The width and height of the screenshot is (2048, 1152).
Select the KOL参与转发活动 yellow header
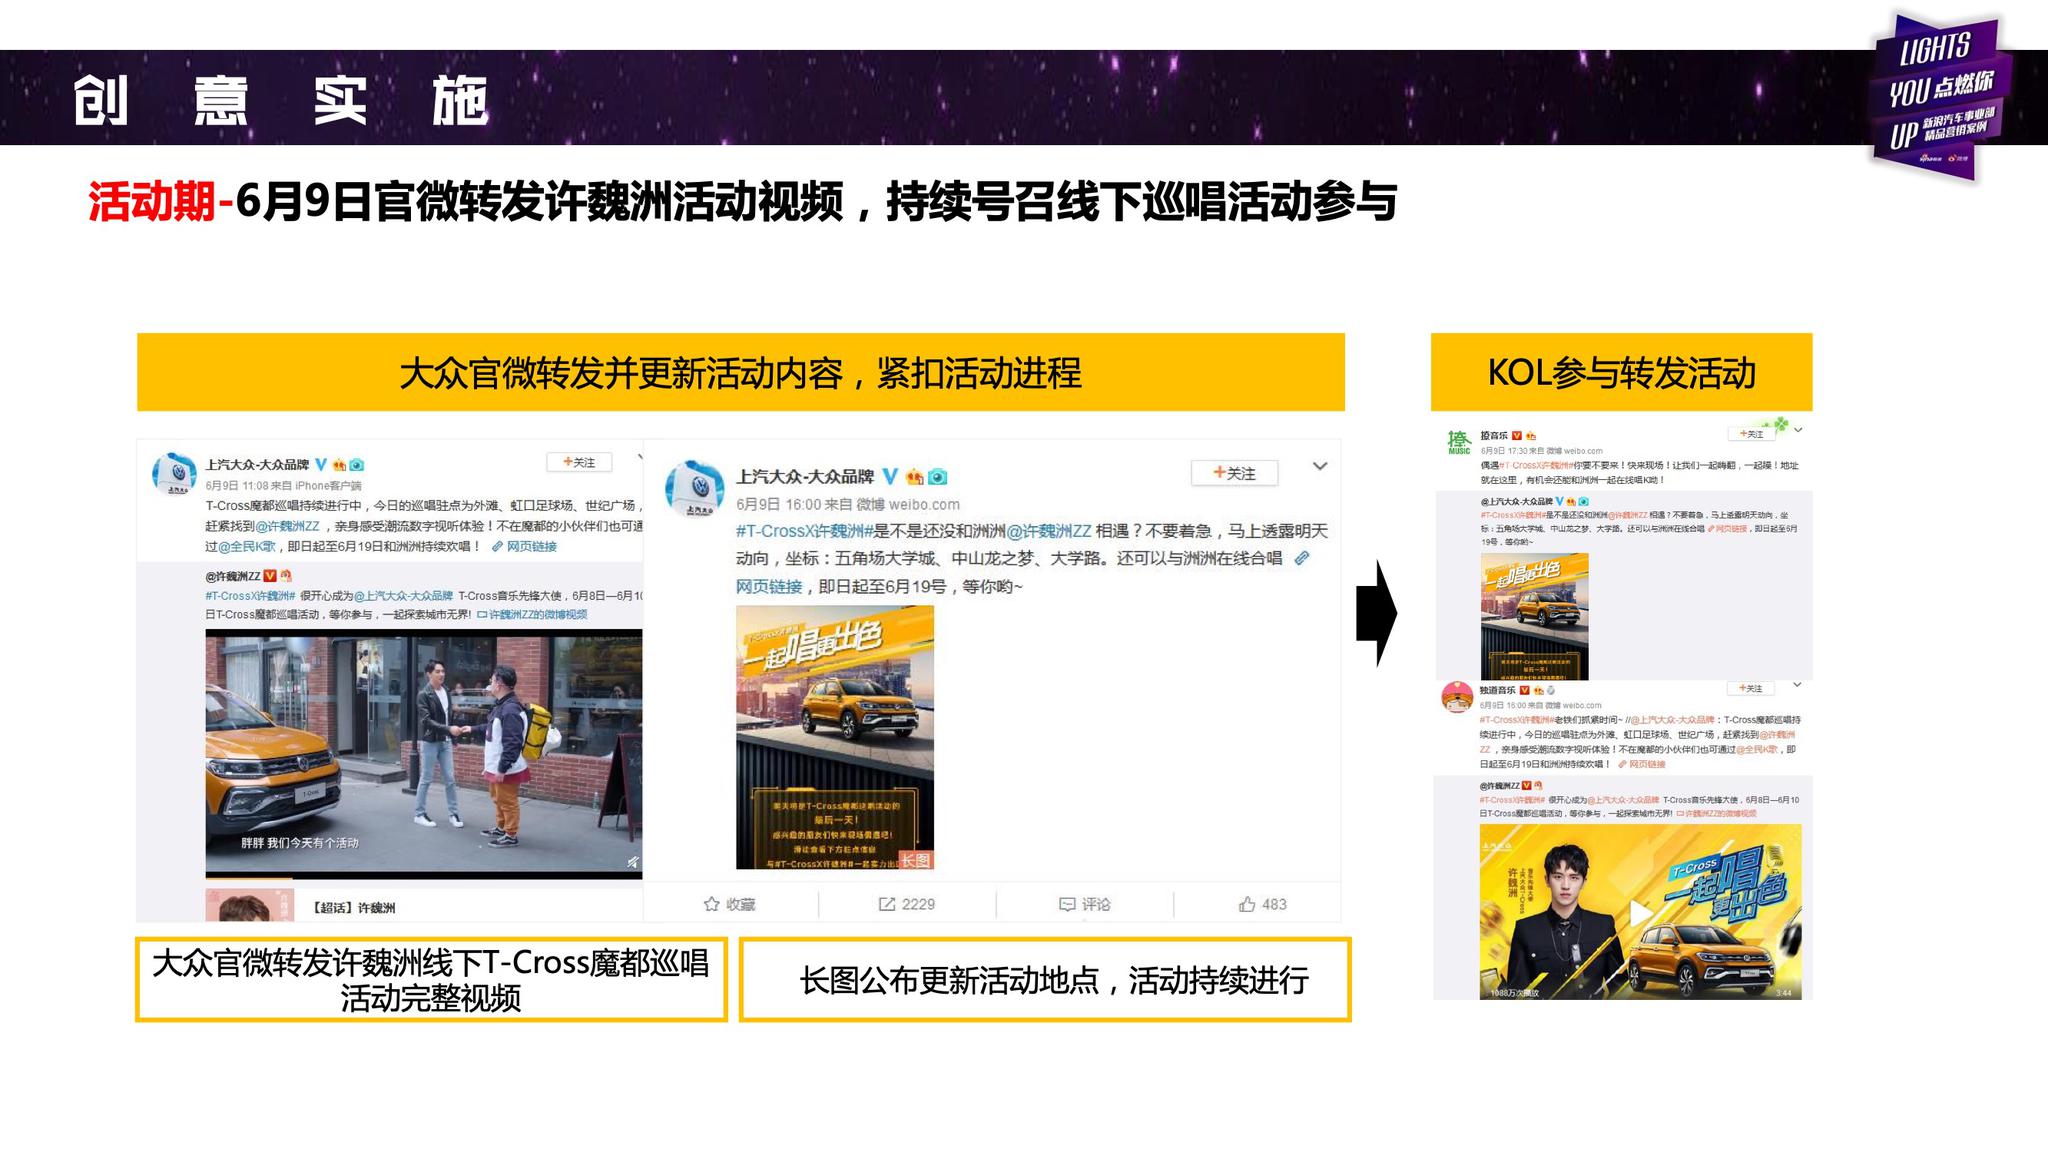(1621, 372)
